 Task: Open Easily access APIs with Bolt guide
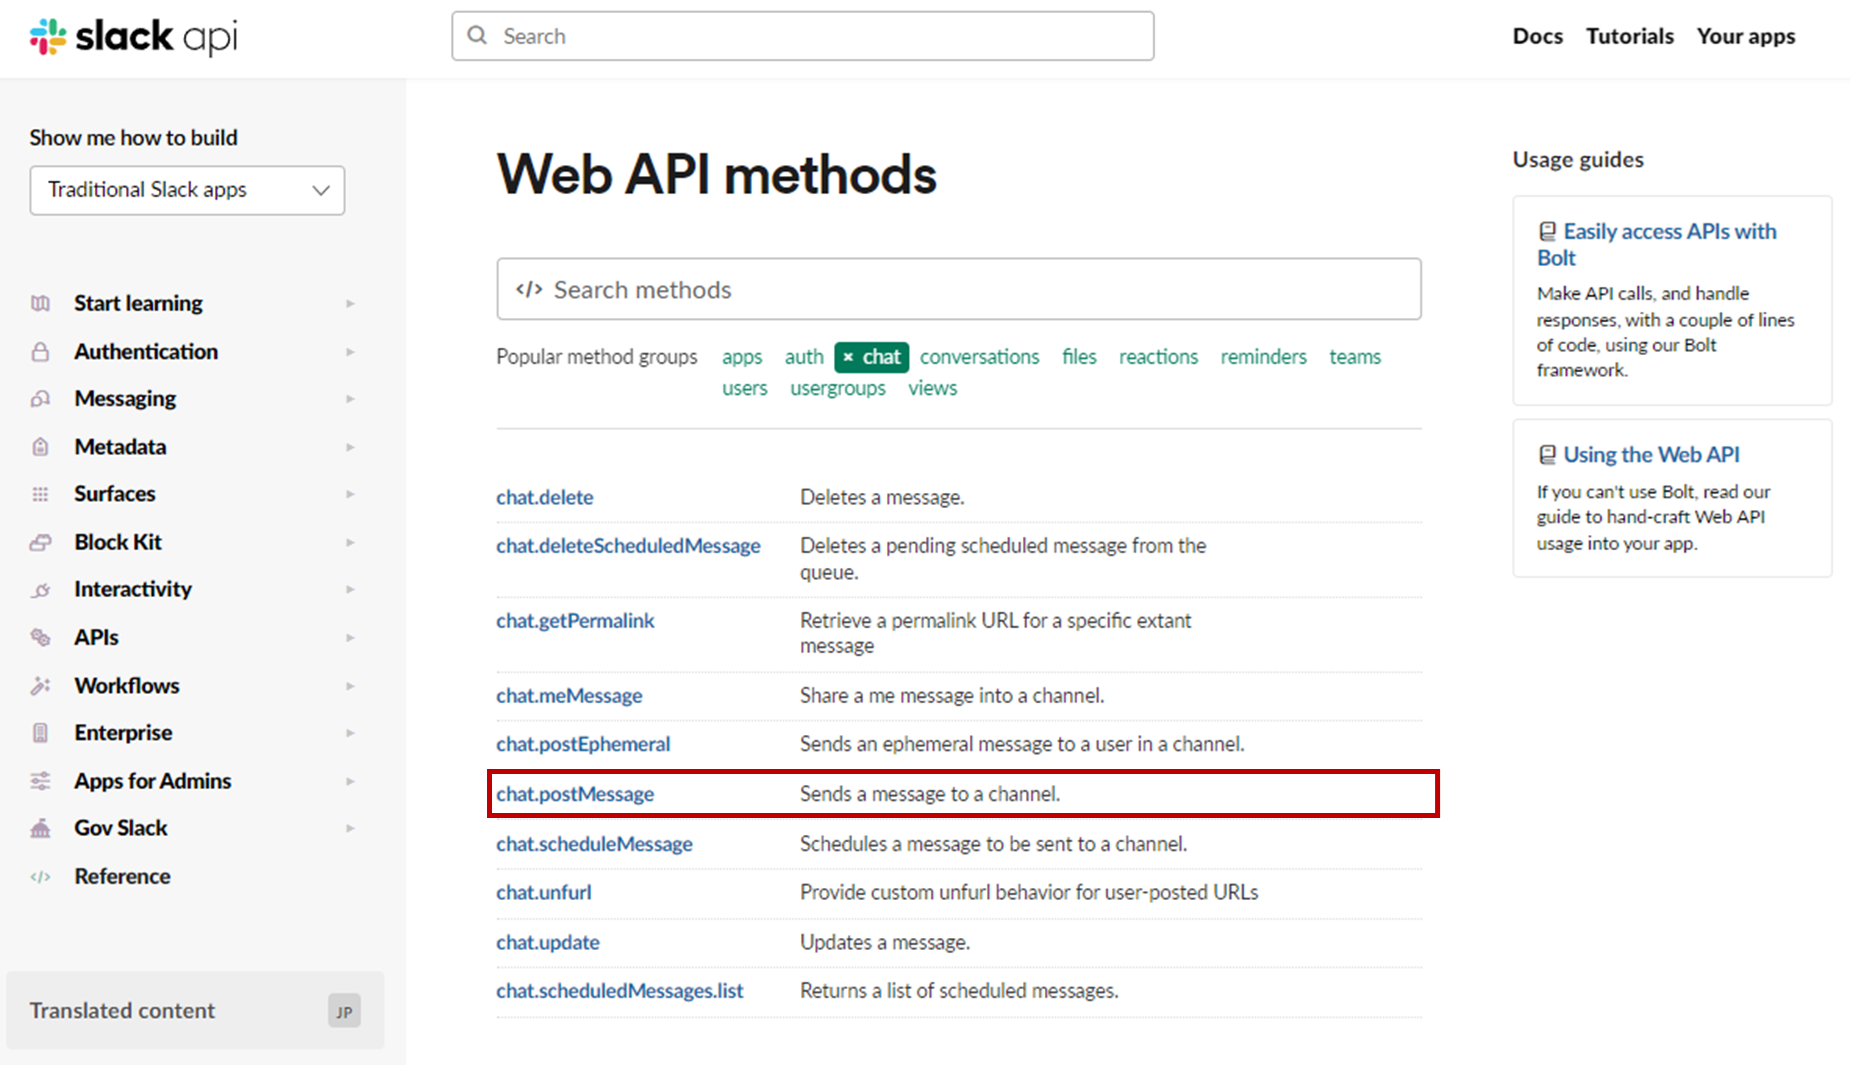pyautogui.click(x=1657, y=245)
